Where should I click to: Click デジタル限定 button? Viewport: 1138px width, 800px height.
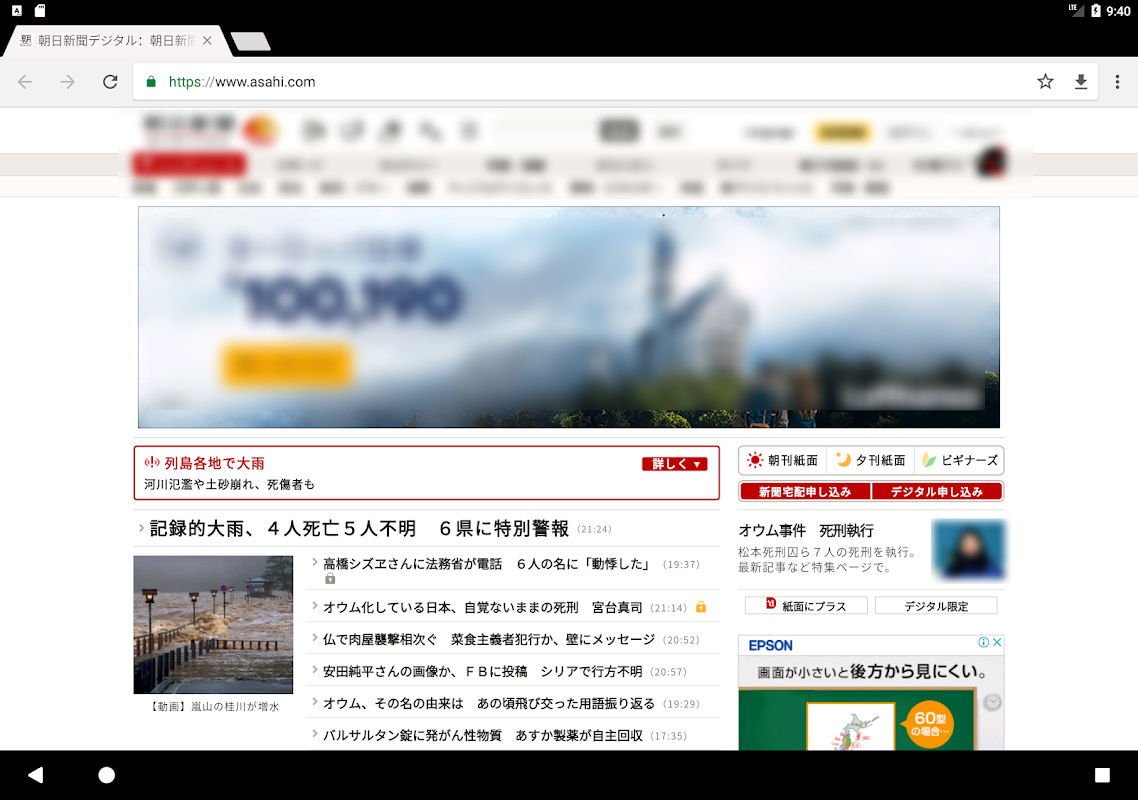[936, 605]
